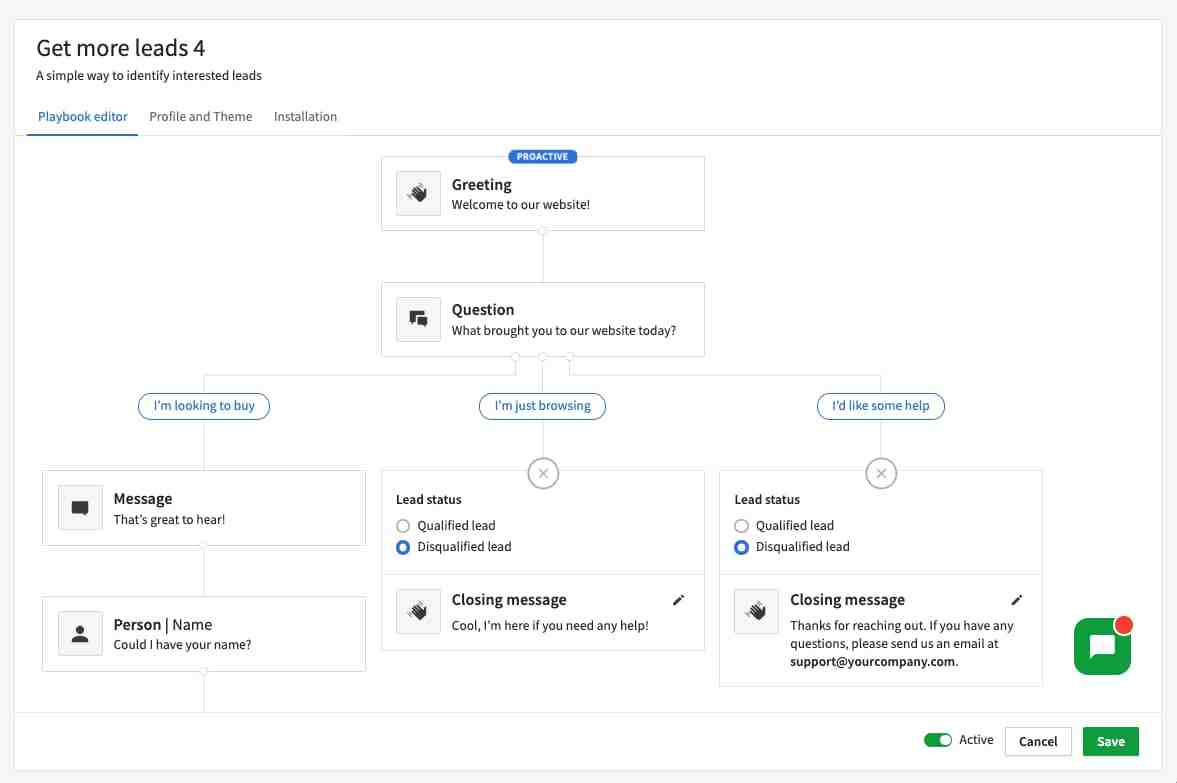
Task: Click the hand icon on the rightmost Closing message
Action: click(755, 610)
